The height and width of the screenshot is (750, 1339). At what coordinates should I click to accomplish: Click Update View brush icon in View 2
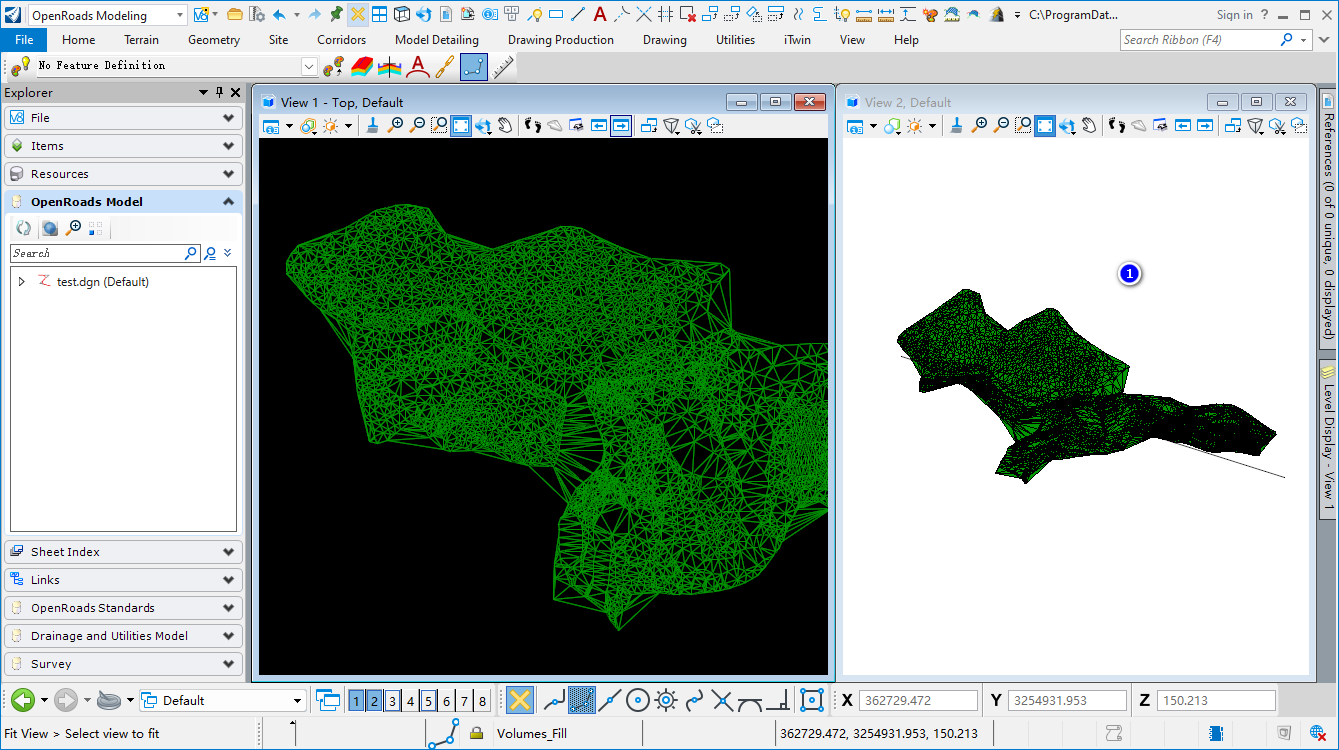coord(956,126)
